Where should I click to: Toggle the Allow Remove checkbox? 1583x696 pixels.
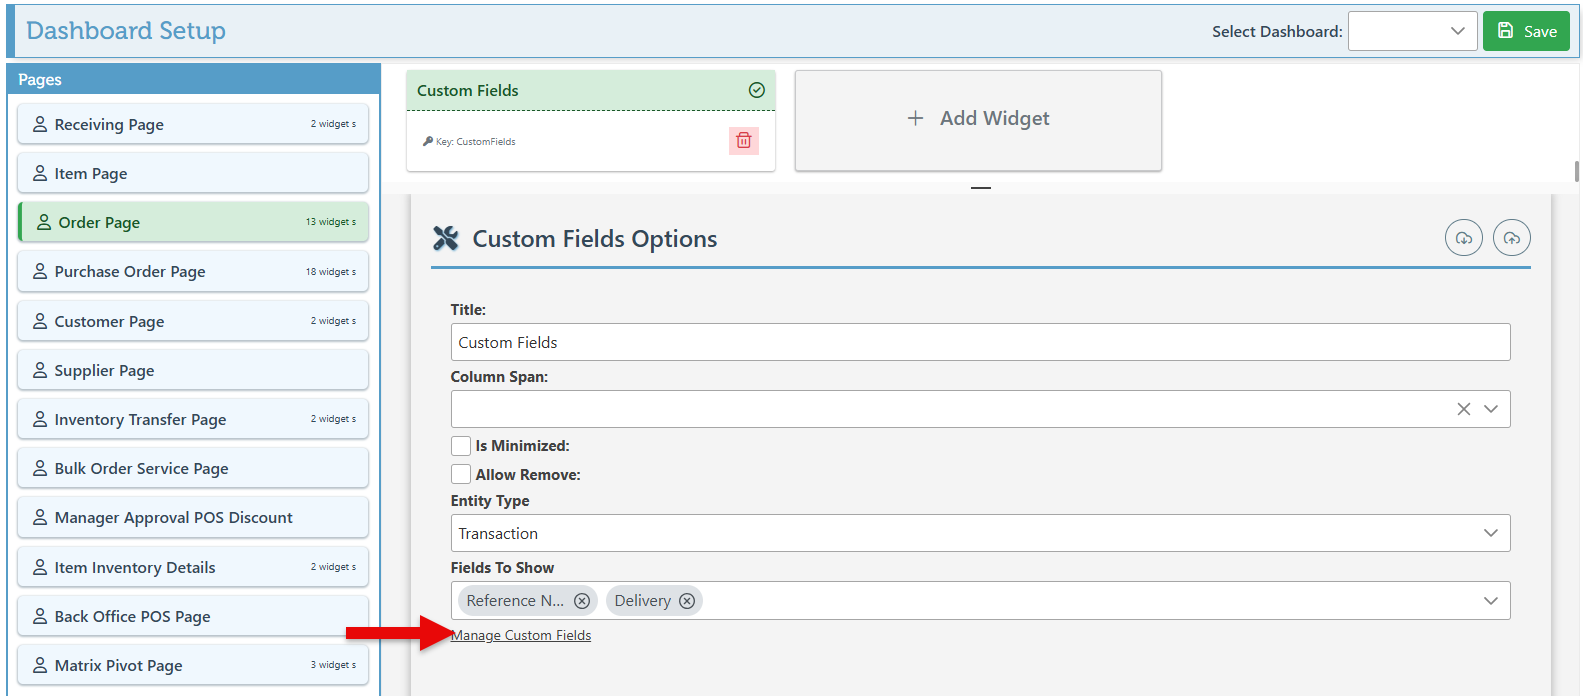tap(461, 475)
